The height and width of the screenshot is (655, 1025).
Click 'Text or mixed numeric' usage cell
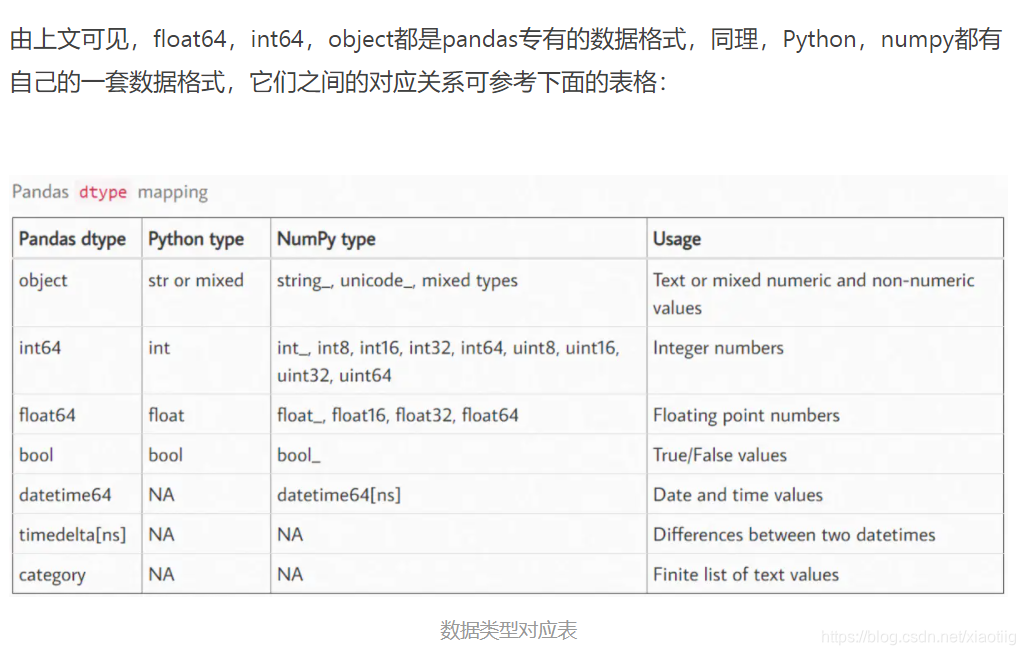[825, 294]
